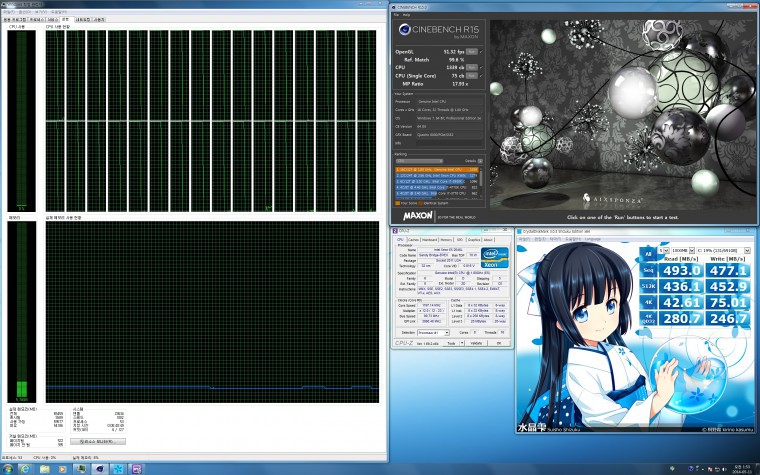Toggle the OpenGL test checkbox in Cinebench

pyautogui.click(x=481, y=51)
